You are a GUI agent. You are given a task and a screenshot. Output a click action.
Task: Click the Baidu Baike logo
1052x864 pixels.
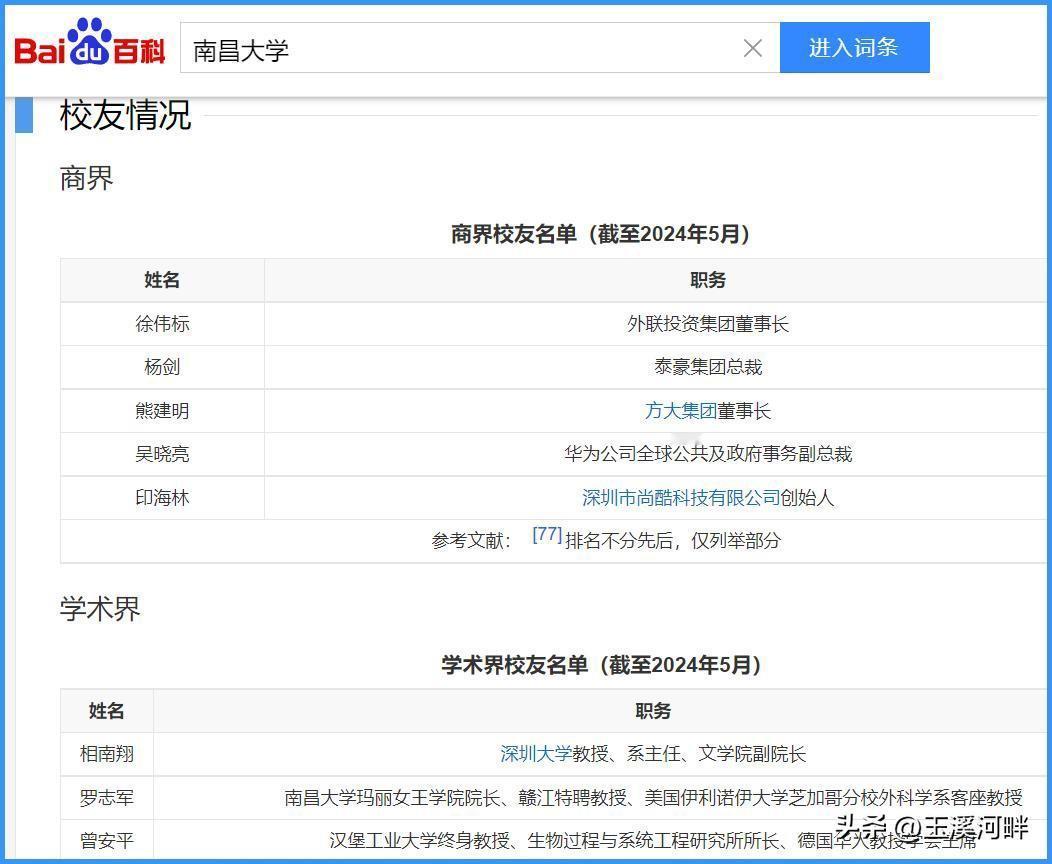(x=90, y=43)
